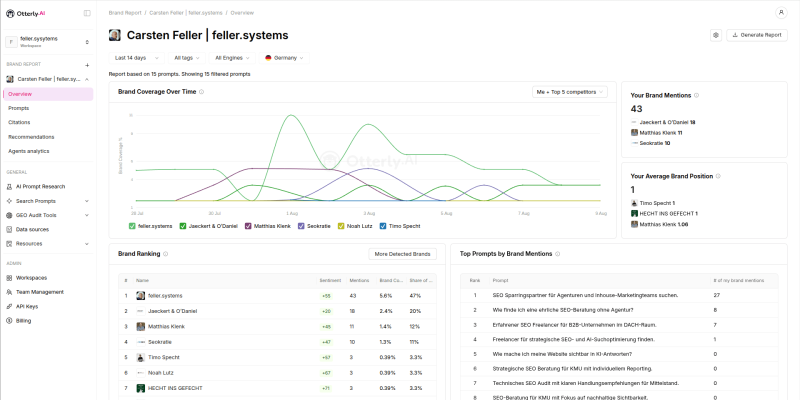The width and height of the screenshot is (800, 400).
Task: Open the feller.sysytems workspace switcher
Action: (47, 42)
